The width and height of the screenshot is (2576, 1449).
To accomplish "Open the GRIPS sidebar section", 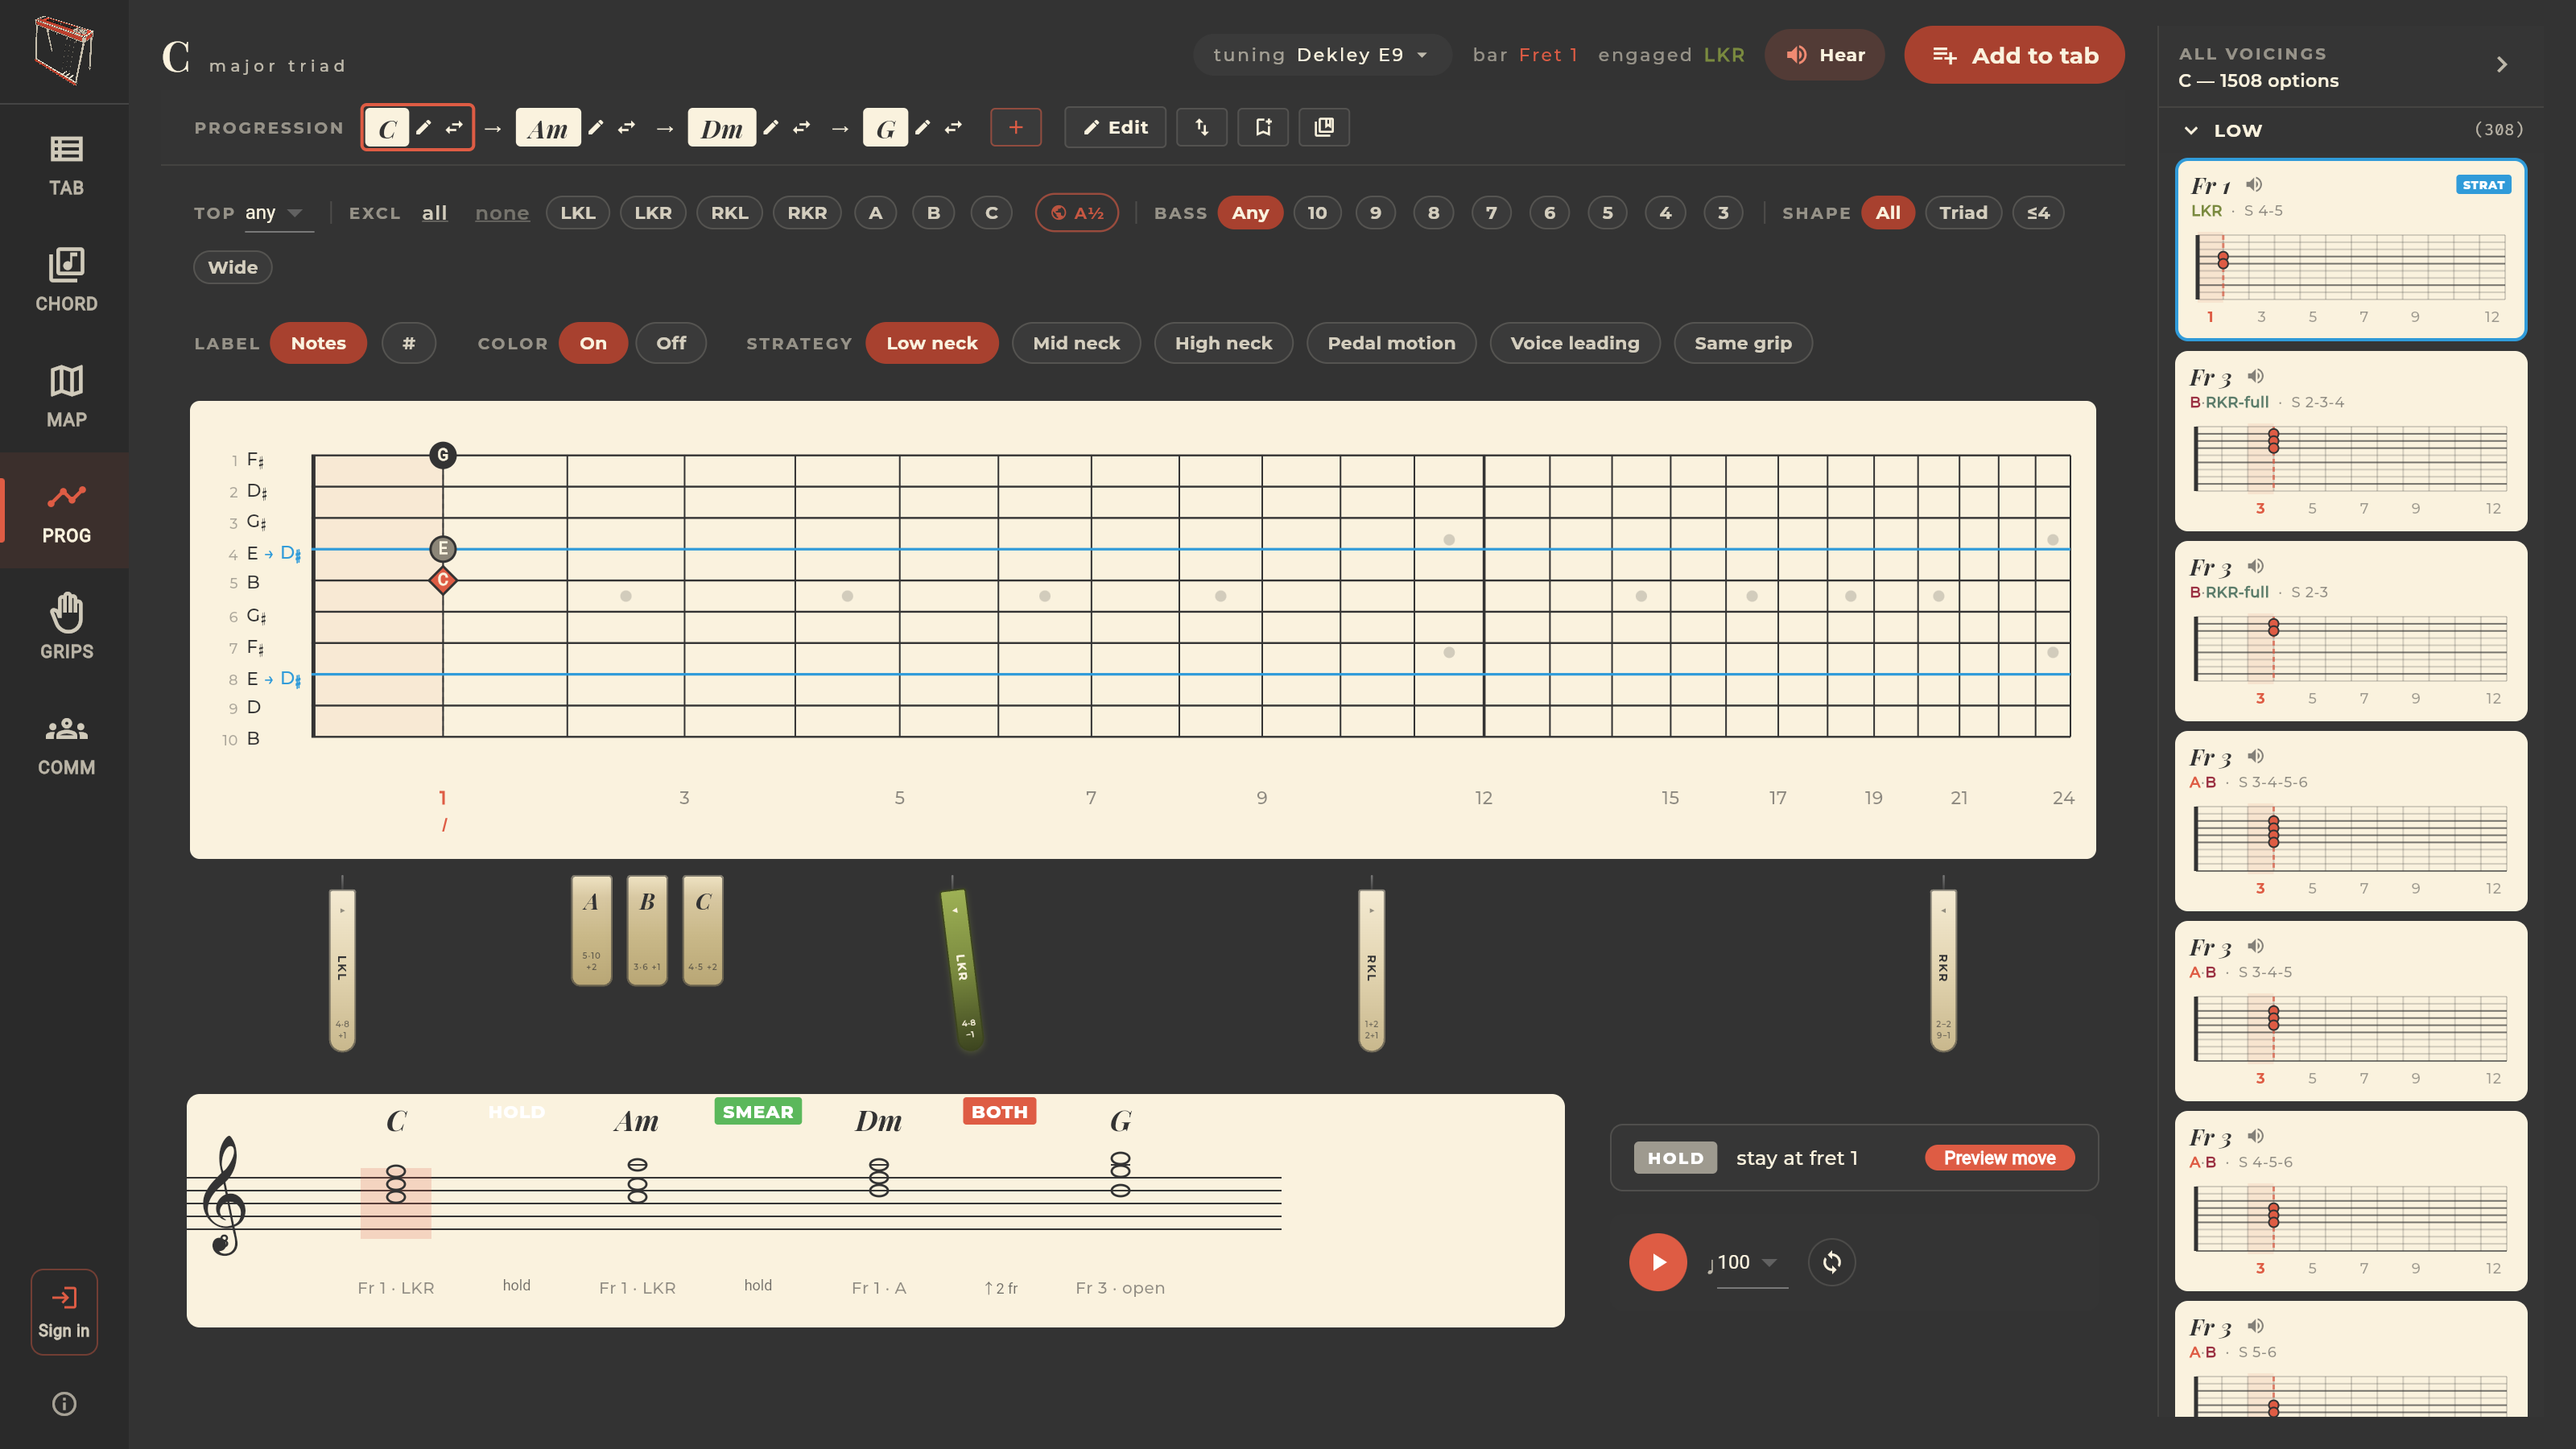I will 66,627.
